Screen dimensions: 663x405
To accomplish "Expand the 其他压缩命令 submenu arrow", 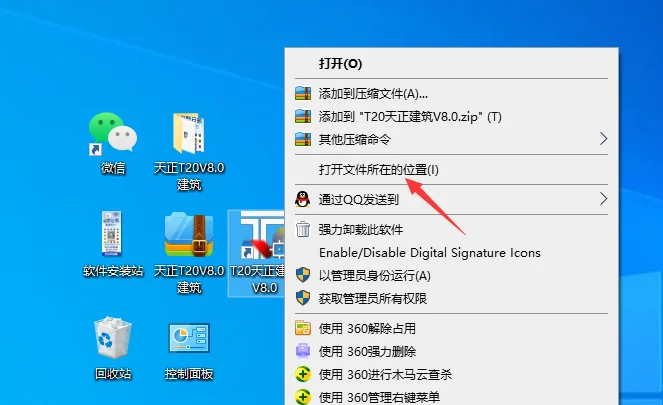I will [603, 139].
